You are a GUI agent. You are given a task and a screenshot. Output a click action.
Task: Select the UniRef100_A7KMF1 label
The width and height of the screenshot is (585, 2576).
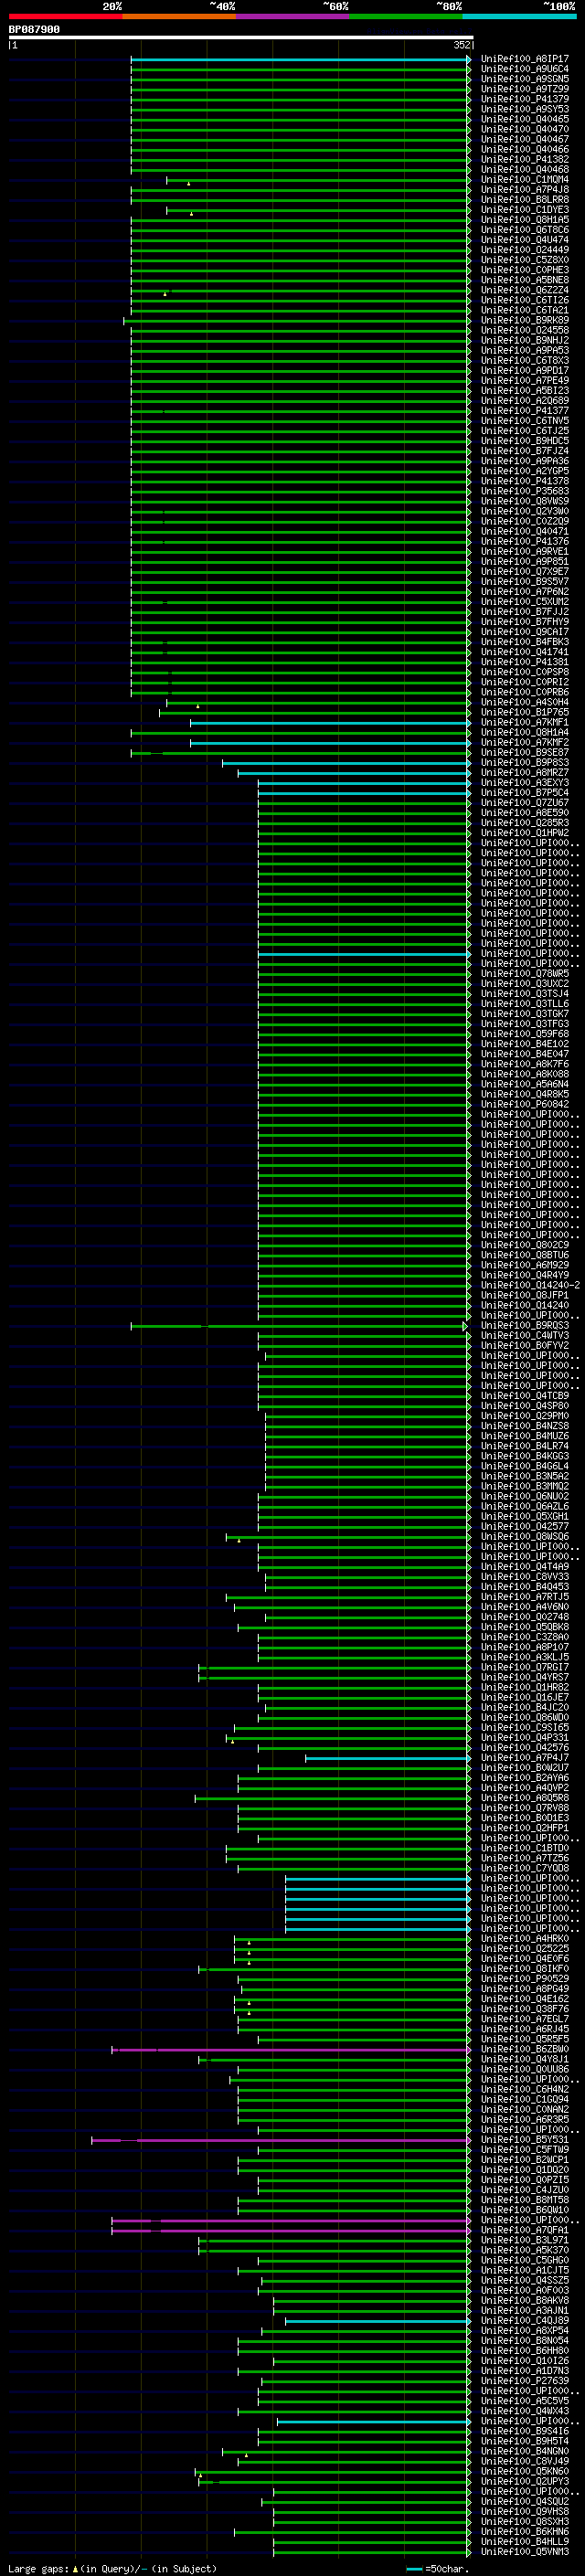tap(524, 722)
